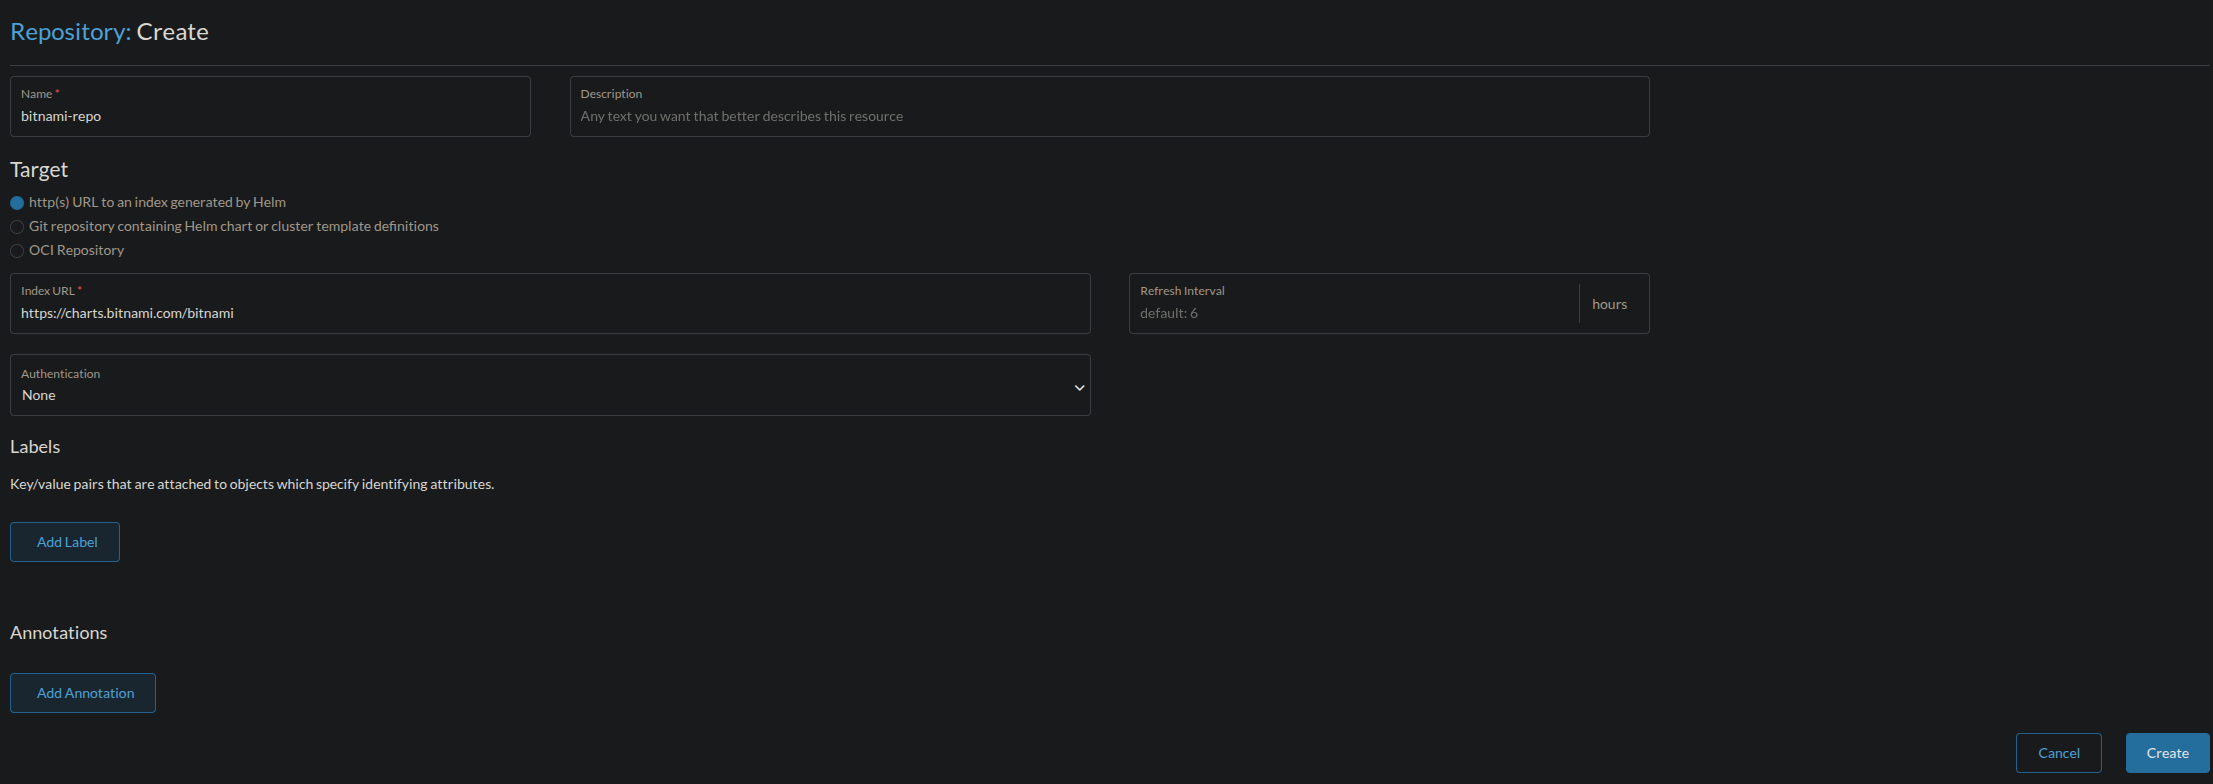Cancel the repository creation
This screenshot has width=2213, height=784.
click(x=2058, y=753)
